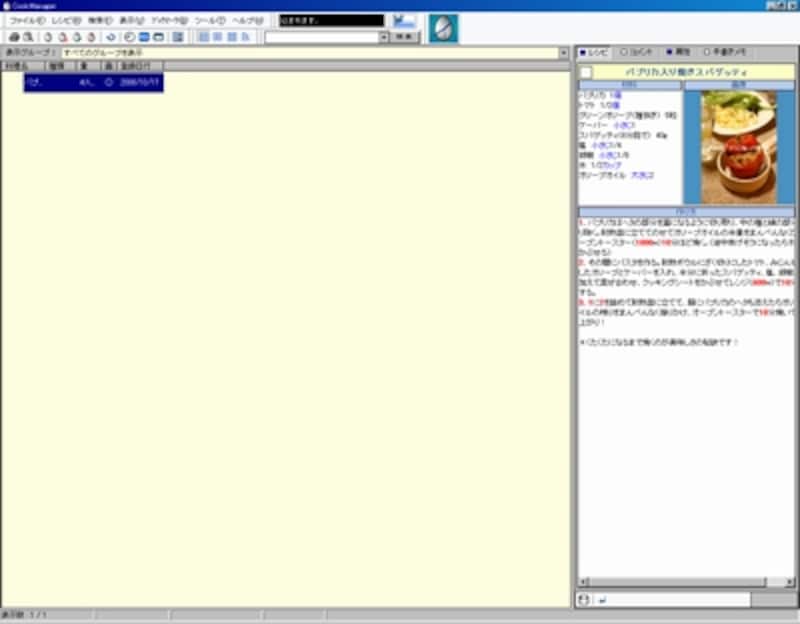
Task: Click the large teal capsule logo icon
Action: [443, 29]
